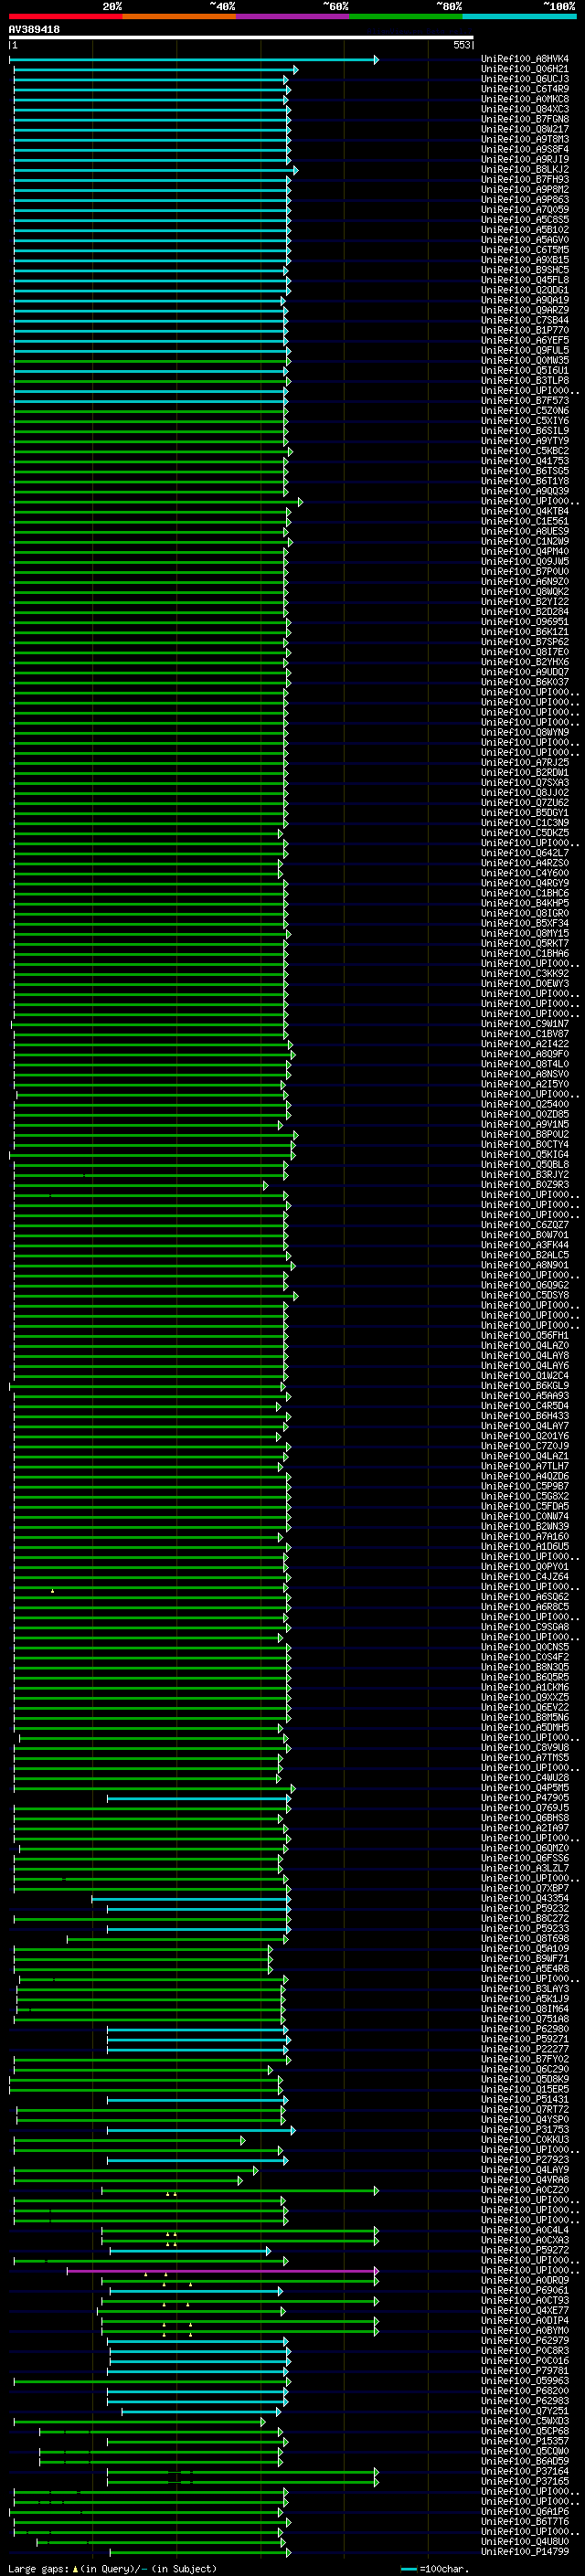Select UniRef100_Q9ARZ9 hit name

coord(525,310)
